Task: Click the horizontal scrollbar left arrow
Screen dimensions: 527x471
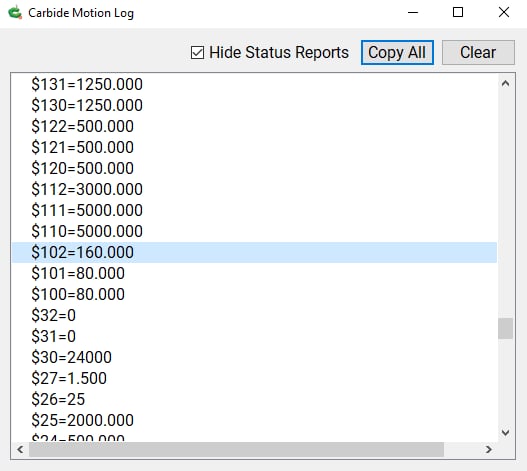Action: point(20,449)
